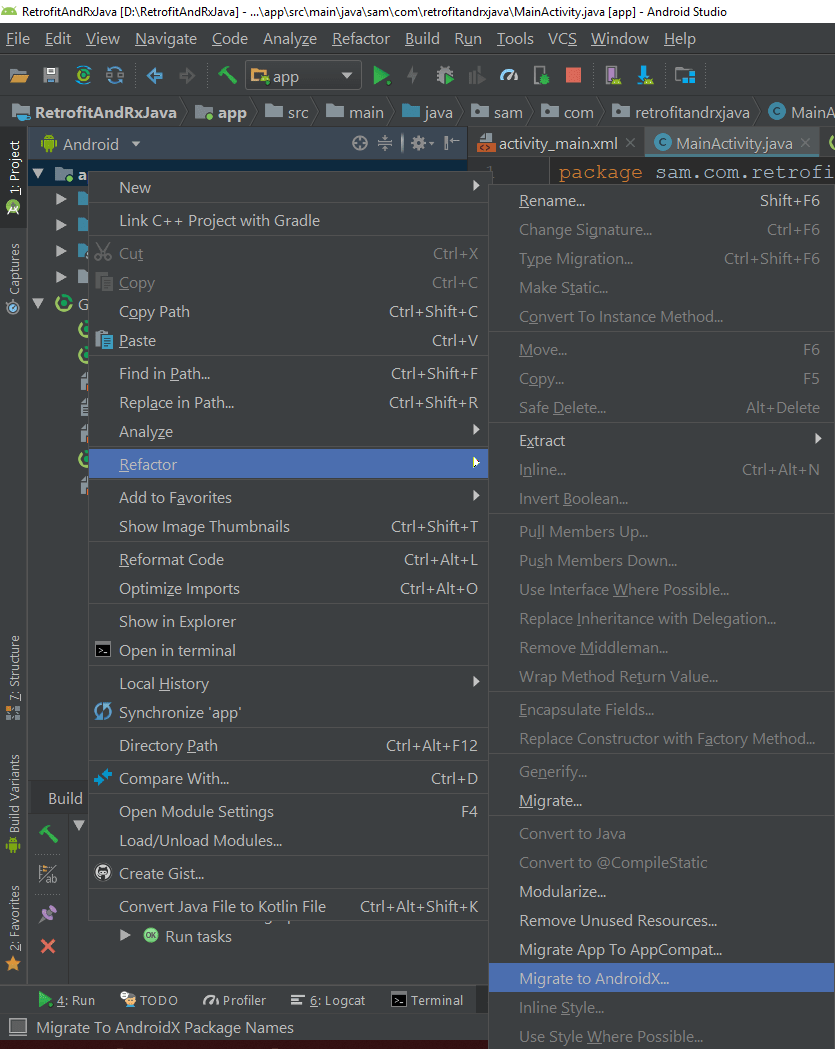Click the status bar tool window toggle square
The image size is (835, 1049).
point(18,1027)
